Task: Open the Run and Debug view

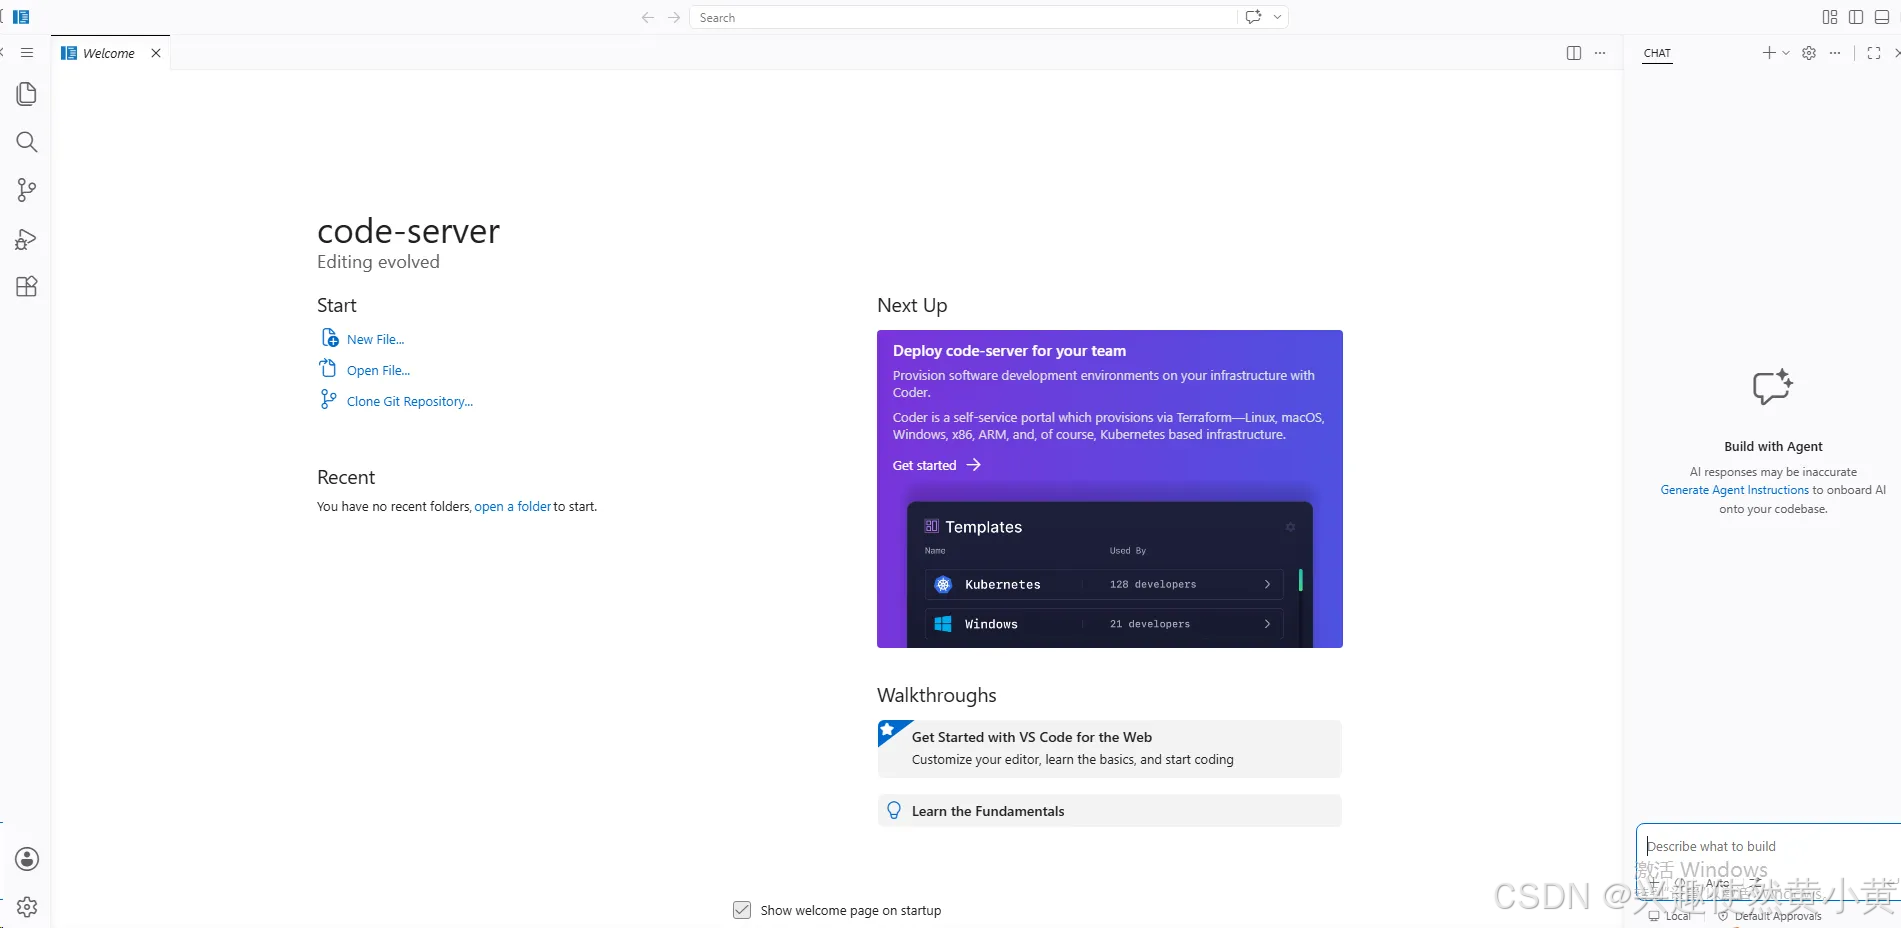Action: pyautogui.click(x=27, y=239)
